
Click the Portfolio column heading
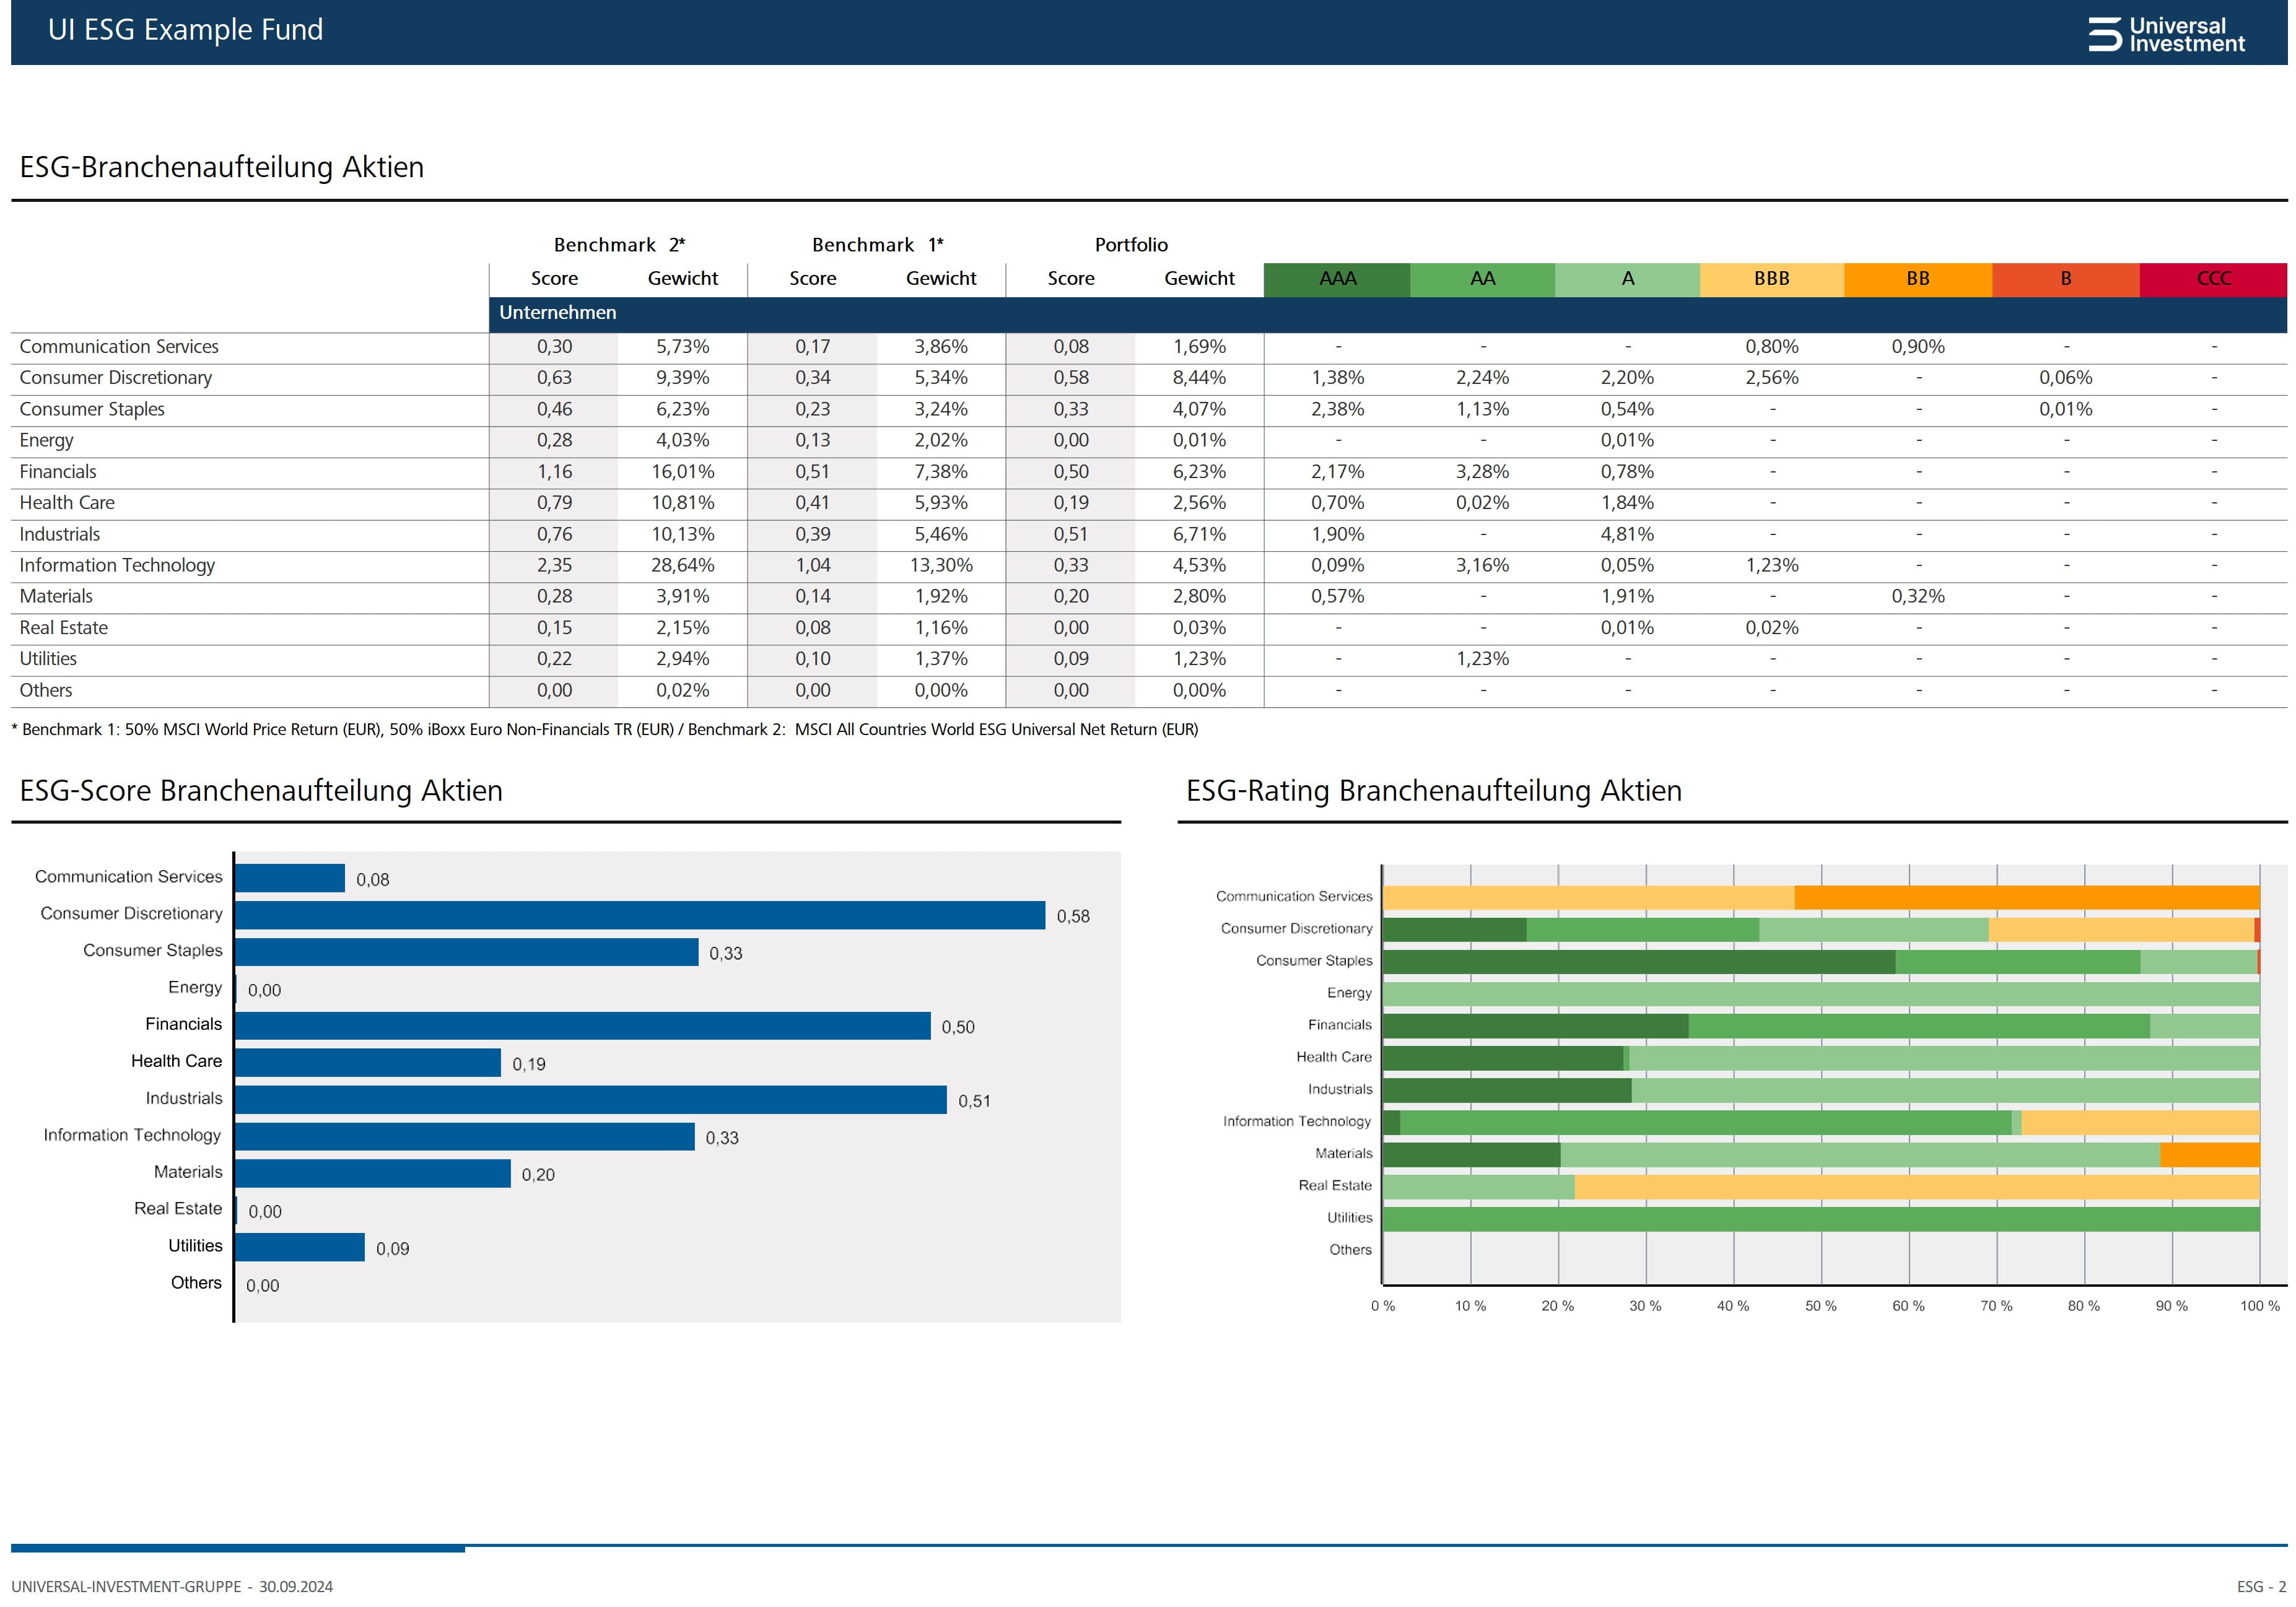(x=1131, y=245)
